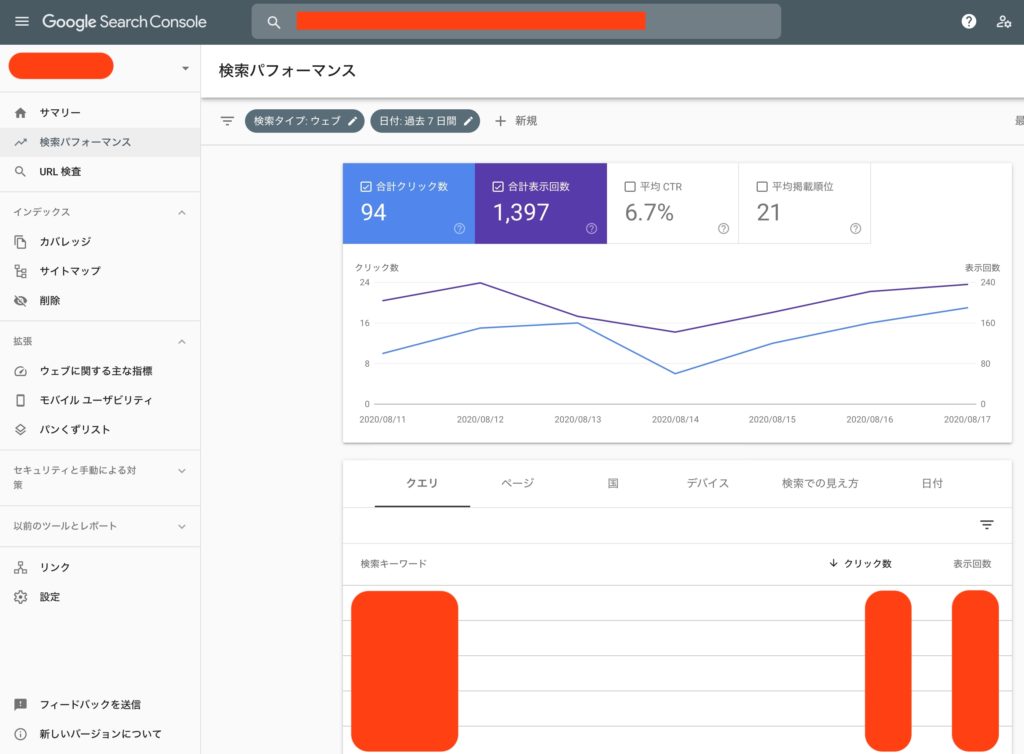Show help for 平均 CTR card
Viewport: 1024px width, 754px height.
pyautogui.click(x=724, y=228)
